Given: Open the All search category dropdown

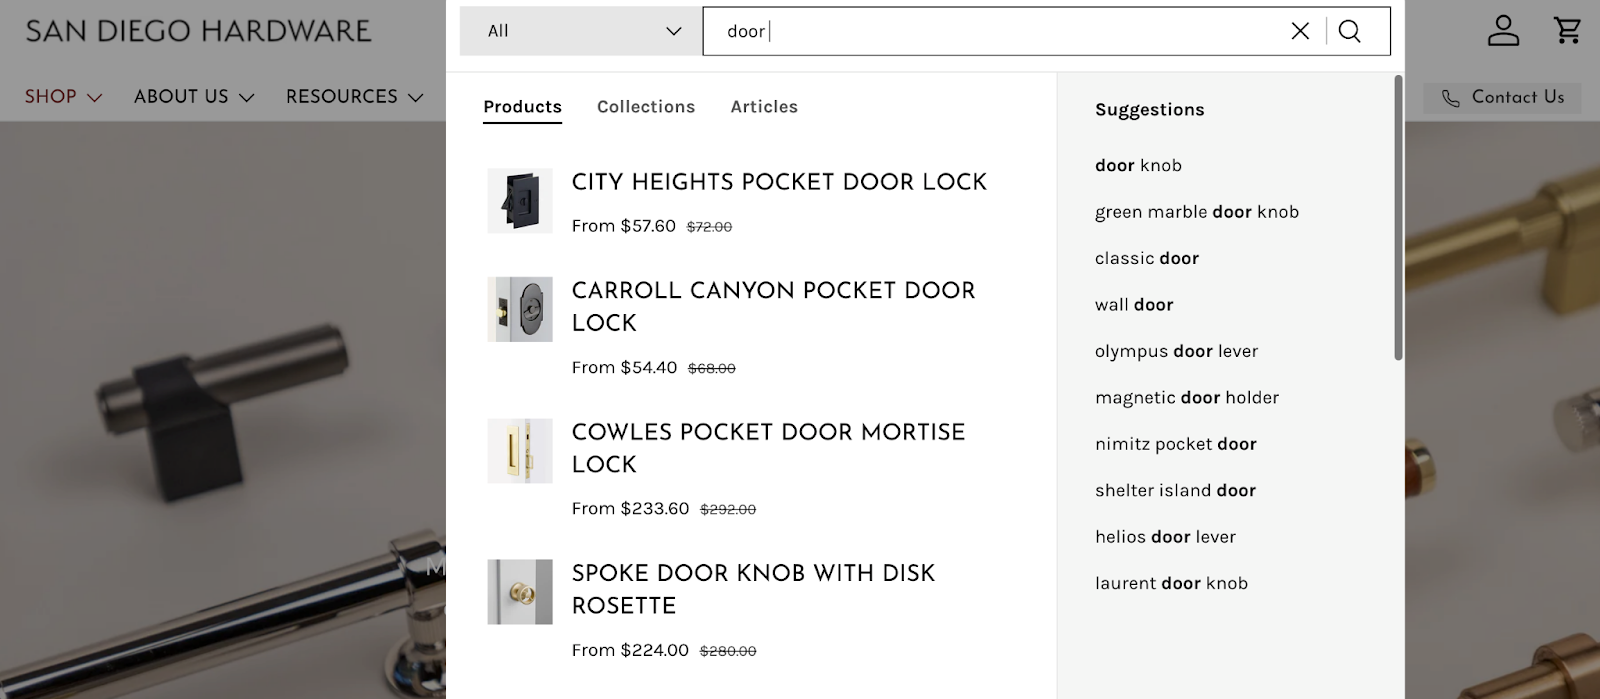Looking at the screenshot, I should click(578, 31).
